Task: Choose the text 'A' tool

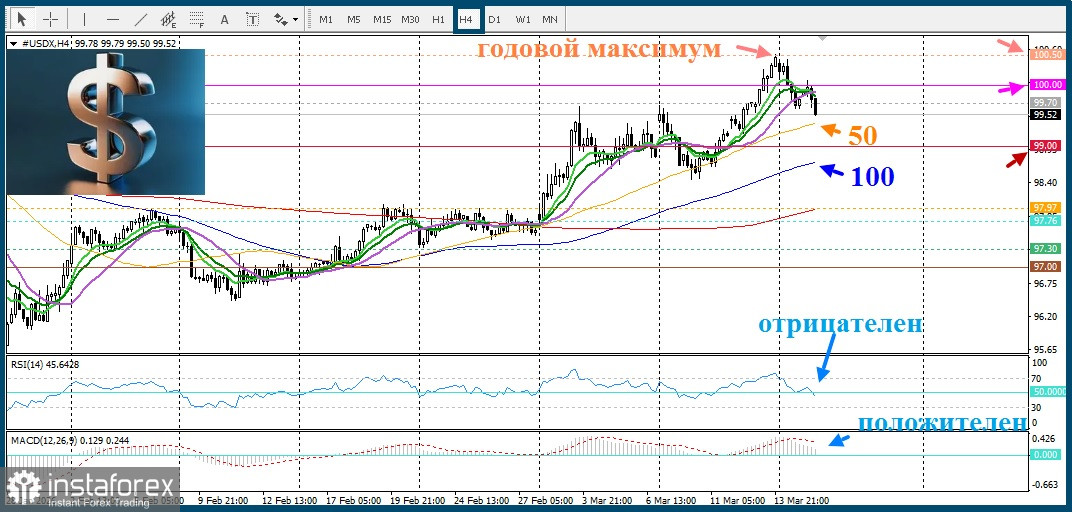Action: click(224, 19)
